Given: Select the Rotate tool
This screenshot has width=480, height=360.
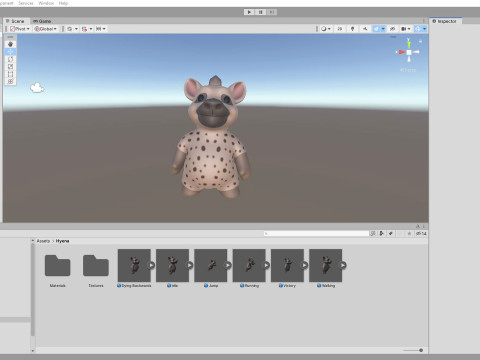Looking at the screenshot, I should click(10, 59).
